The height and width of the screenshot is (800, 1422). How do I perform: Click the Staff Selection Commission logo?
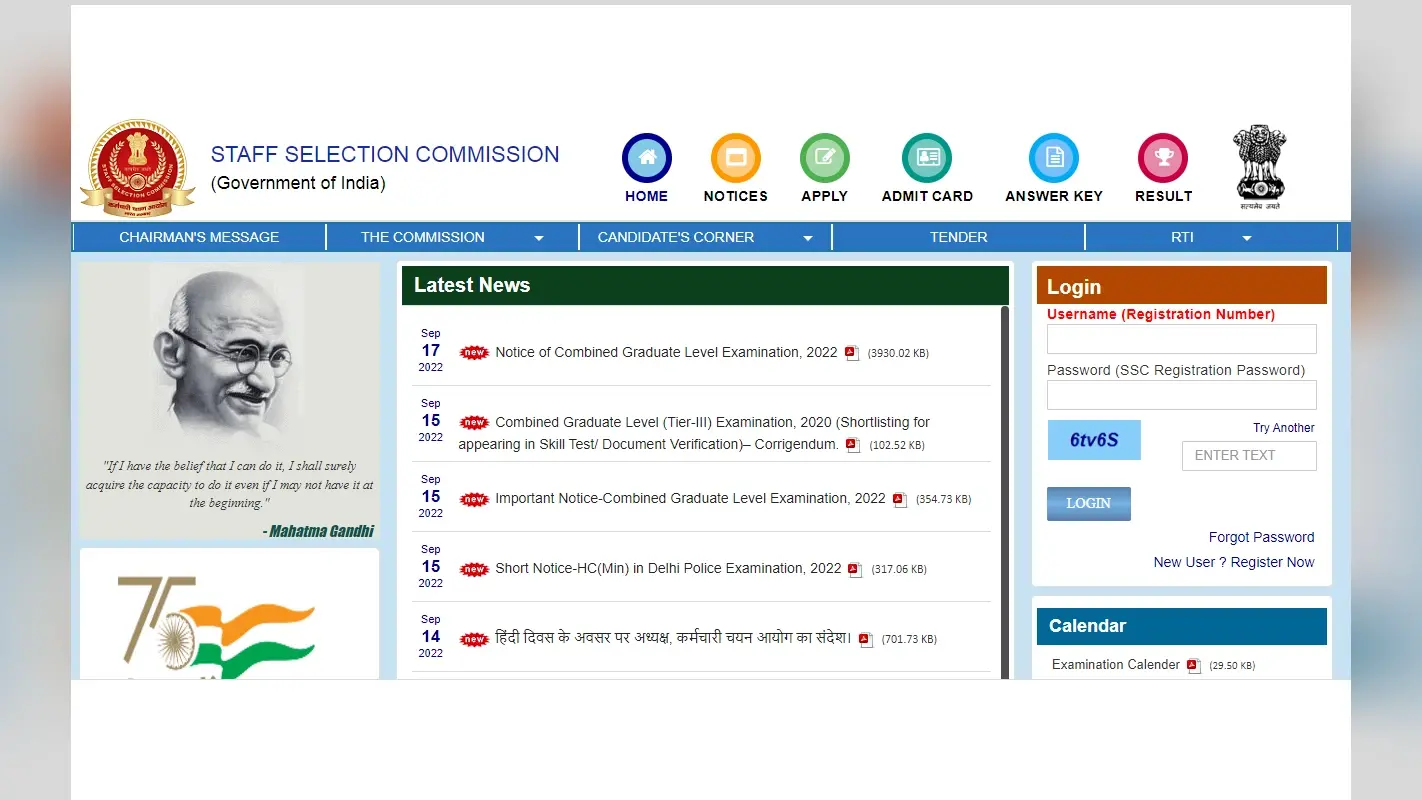point(138,168)
